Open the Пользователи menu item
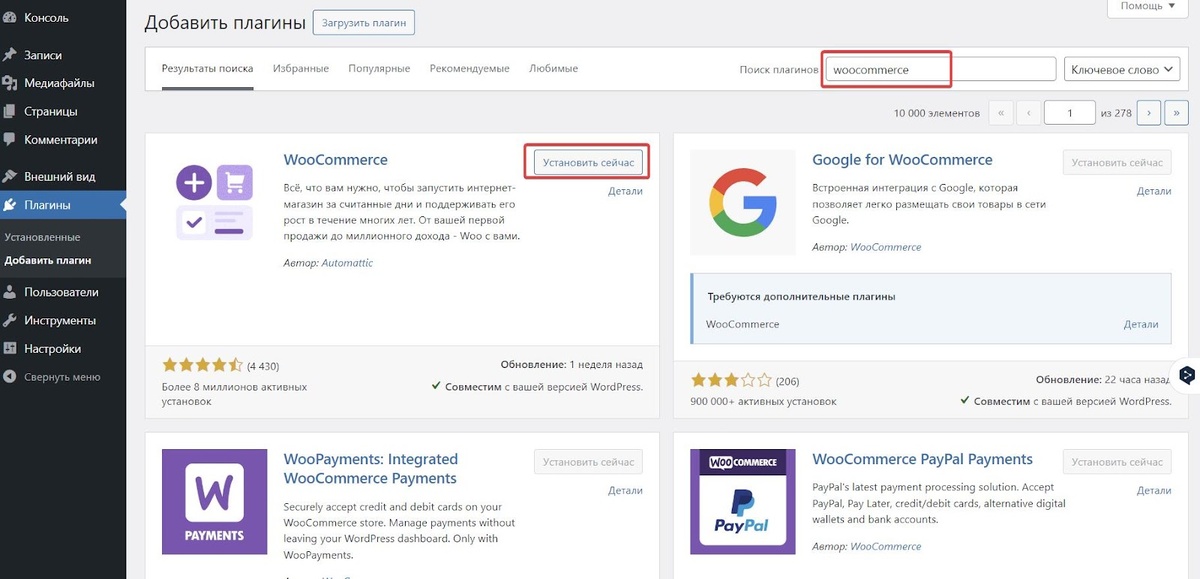1200x579 pixels. coord(63,292)
